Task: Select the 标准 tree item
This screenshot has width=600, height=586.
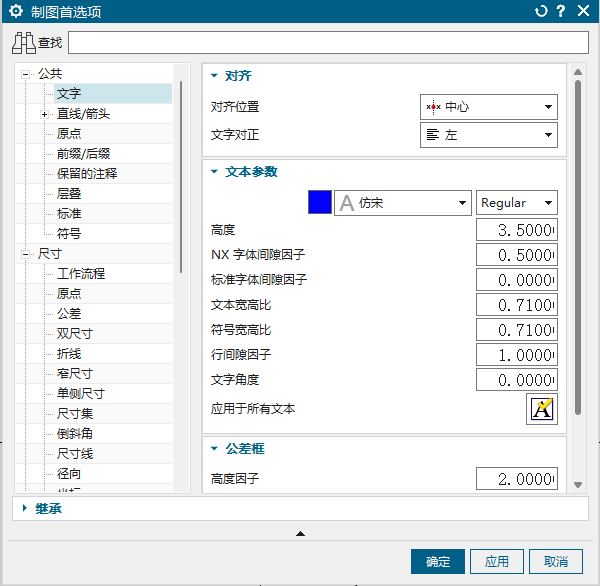Action: 69,213
